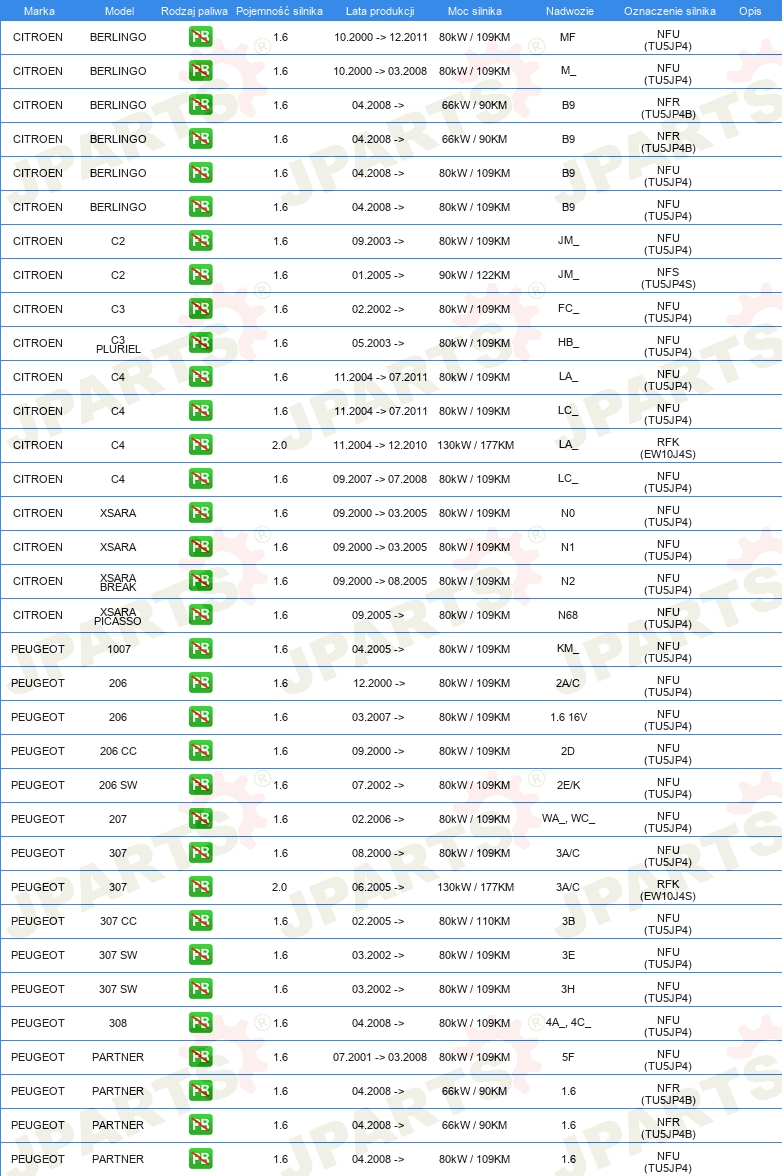Click the fuel icon in C3 Pluriel row
Screen dimensions: 782x1176
(x=200, y=343)
